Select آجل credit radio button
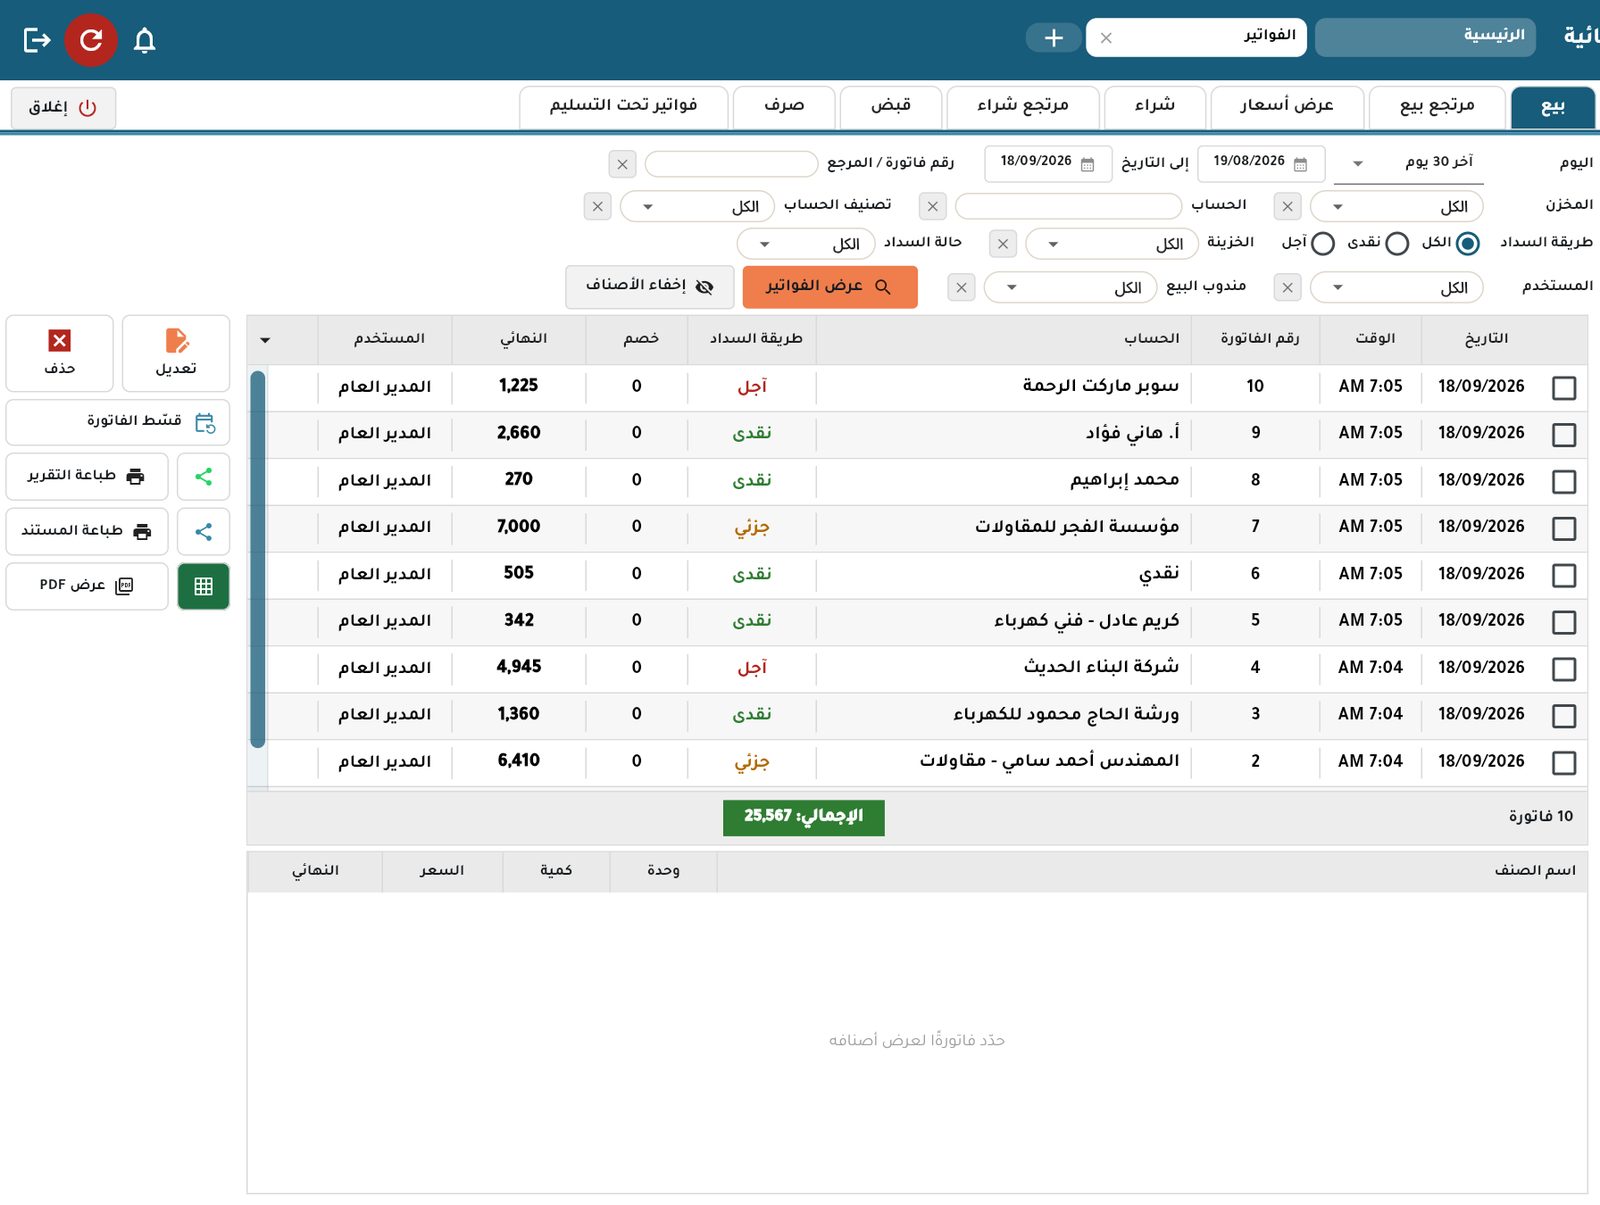Image resolution: width=1600 pixels, height=1205 pixels. pyautogui.click(x=1323, y=243)
